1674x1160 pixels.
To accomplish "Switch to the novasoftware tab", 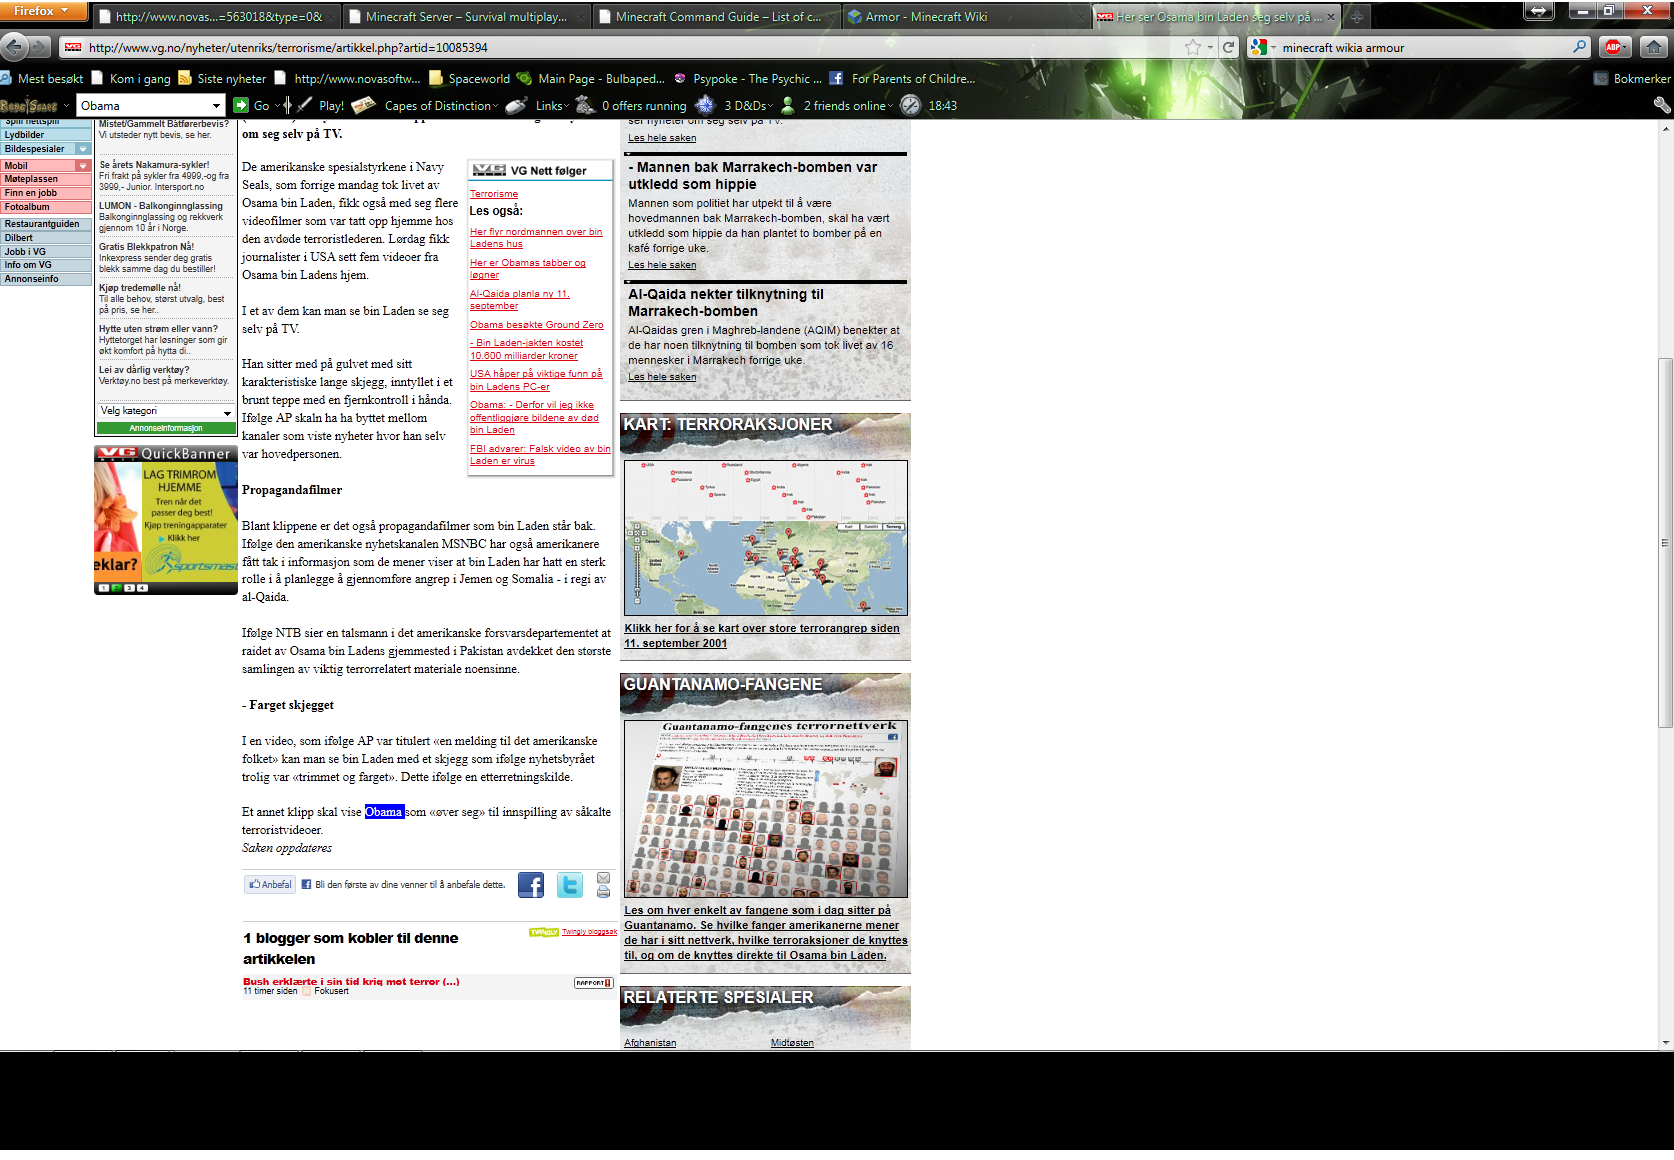I will 217,17.
